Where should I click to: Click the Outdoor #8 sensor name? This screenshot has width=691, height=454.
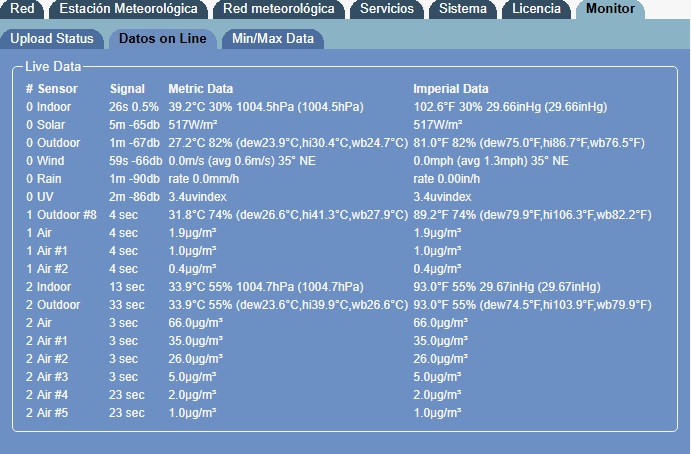[x=67, y=215]
